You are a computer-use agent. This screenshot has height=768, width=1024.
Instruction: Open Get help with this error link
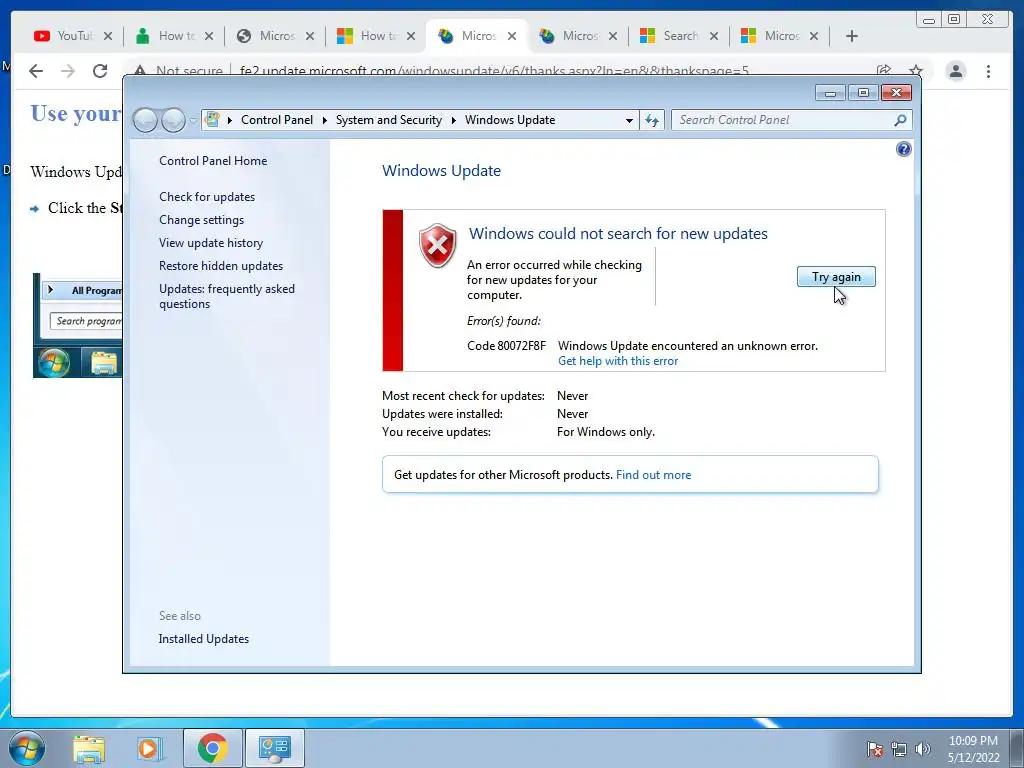click(618, 361)
